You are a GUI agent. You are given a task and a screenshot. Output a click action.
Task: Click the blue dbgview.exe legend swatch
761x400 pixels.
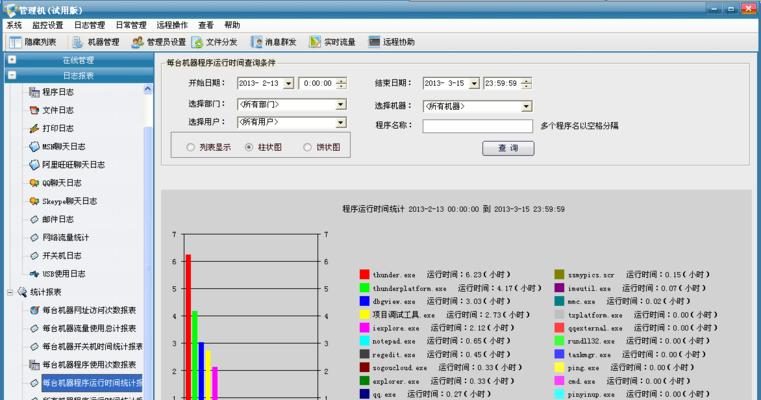click(x=364, y=301)
